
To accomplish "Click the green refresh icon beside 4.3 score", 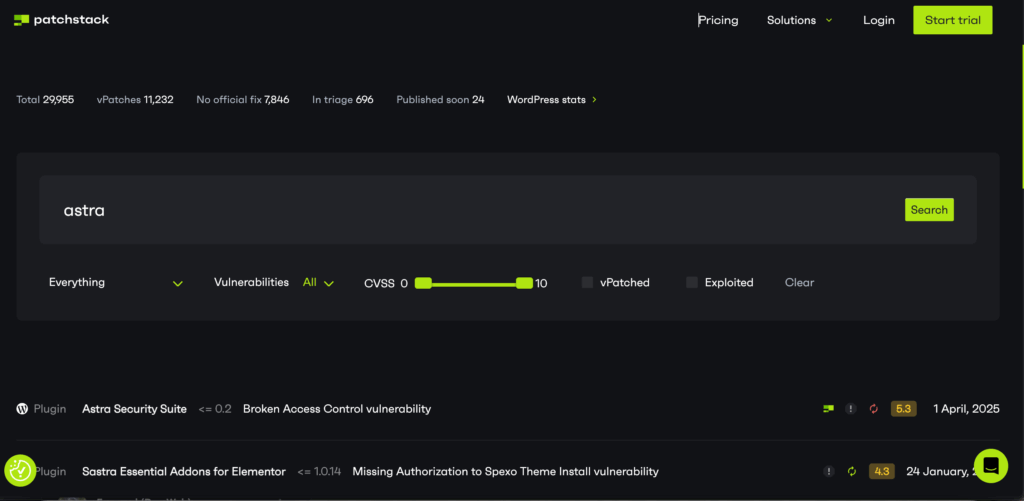I will point(852,471).
